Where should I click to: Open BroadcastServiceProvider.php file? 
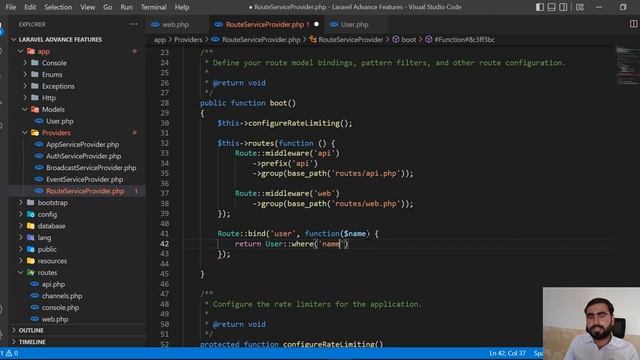91,168
